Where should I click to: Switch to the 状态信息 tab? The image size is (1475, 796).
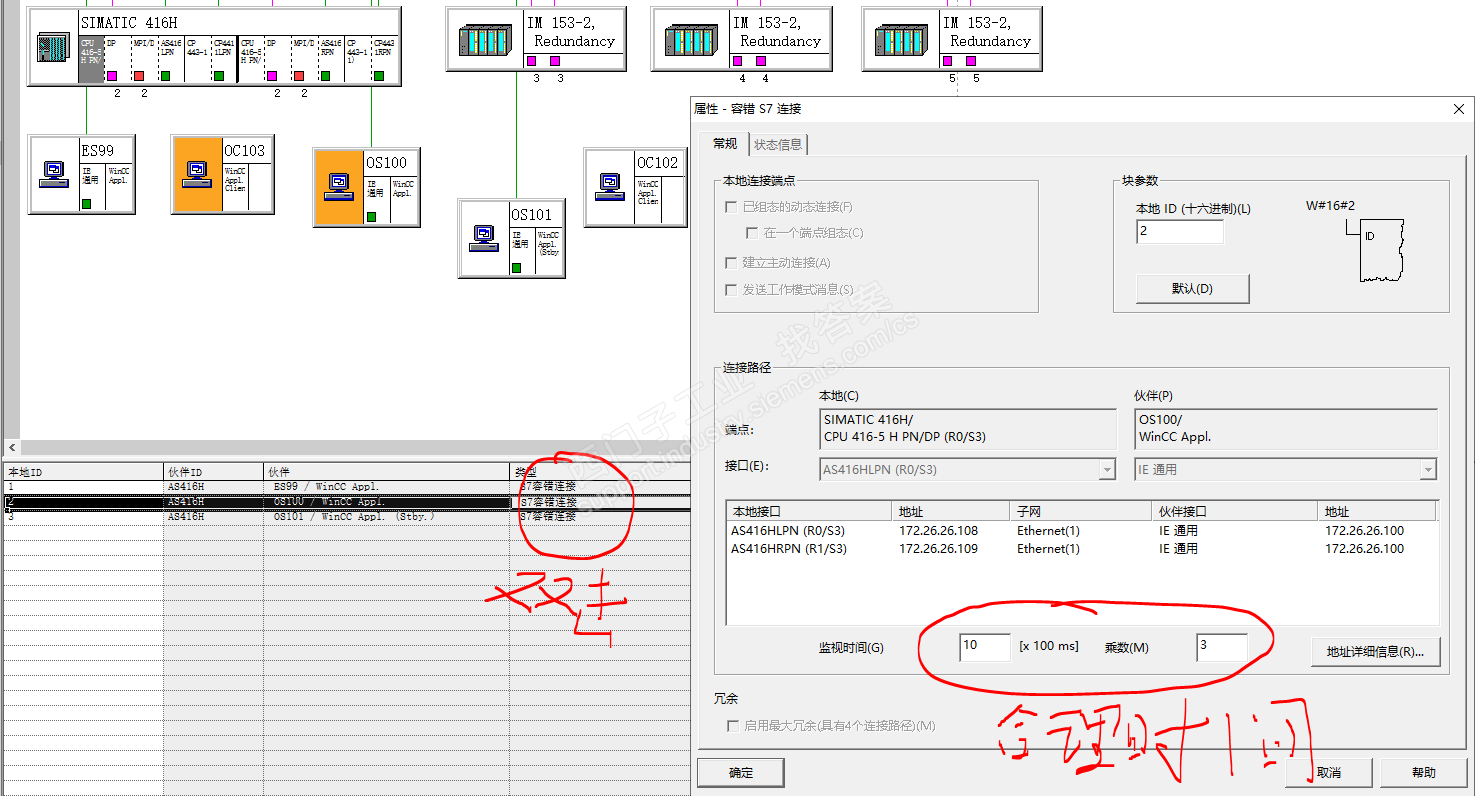pos(778,145)
